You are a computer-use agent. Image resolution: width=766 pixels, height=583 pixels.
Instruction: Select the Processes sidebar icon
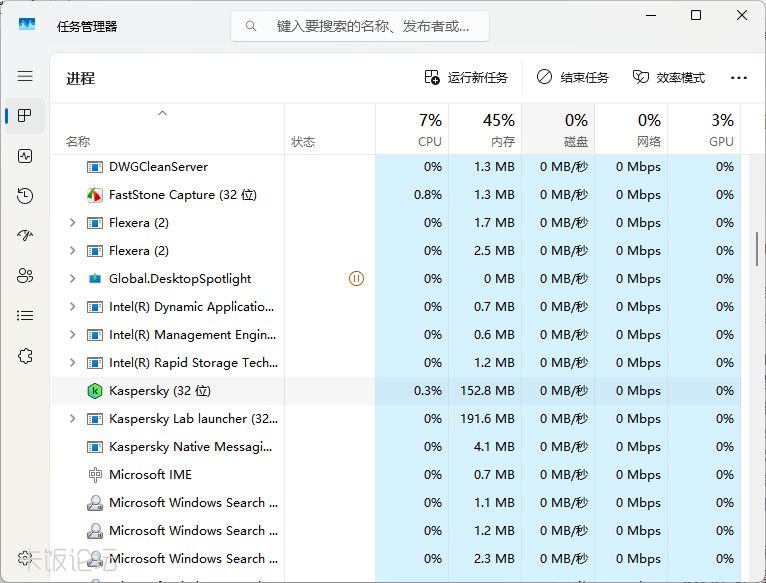[x=25, y=116]
